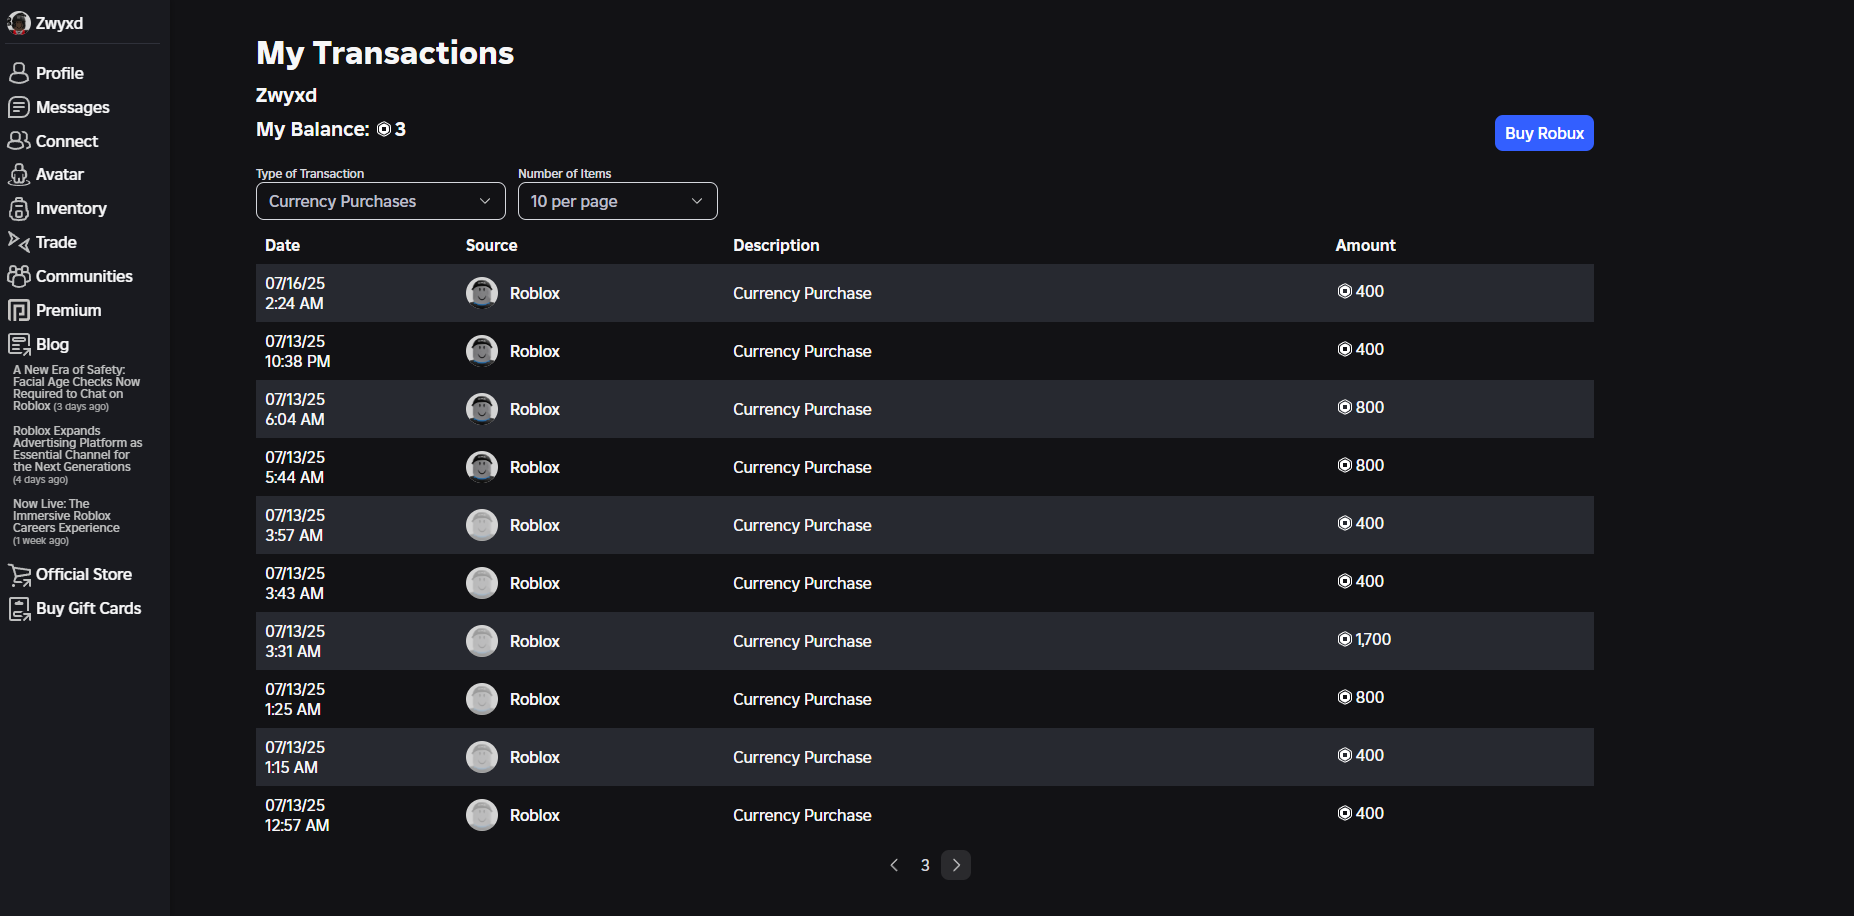Click the Official Store link

pyautogui.click(x=84, y=574)
